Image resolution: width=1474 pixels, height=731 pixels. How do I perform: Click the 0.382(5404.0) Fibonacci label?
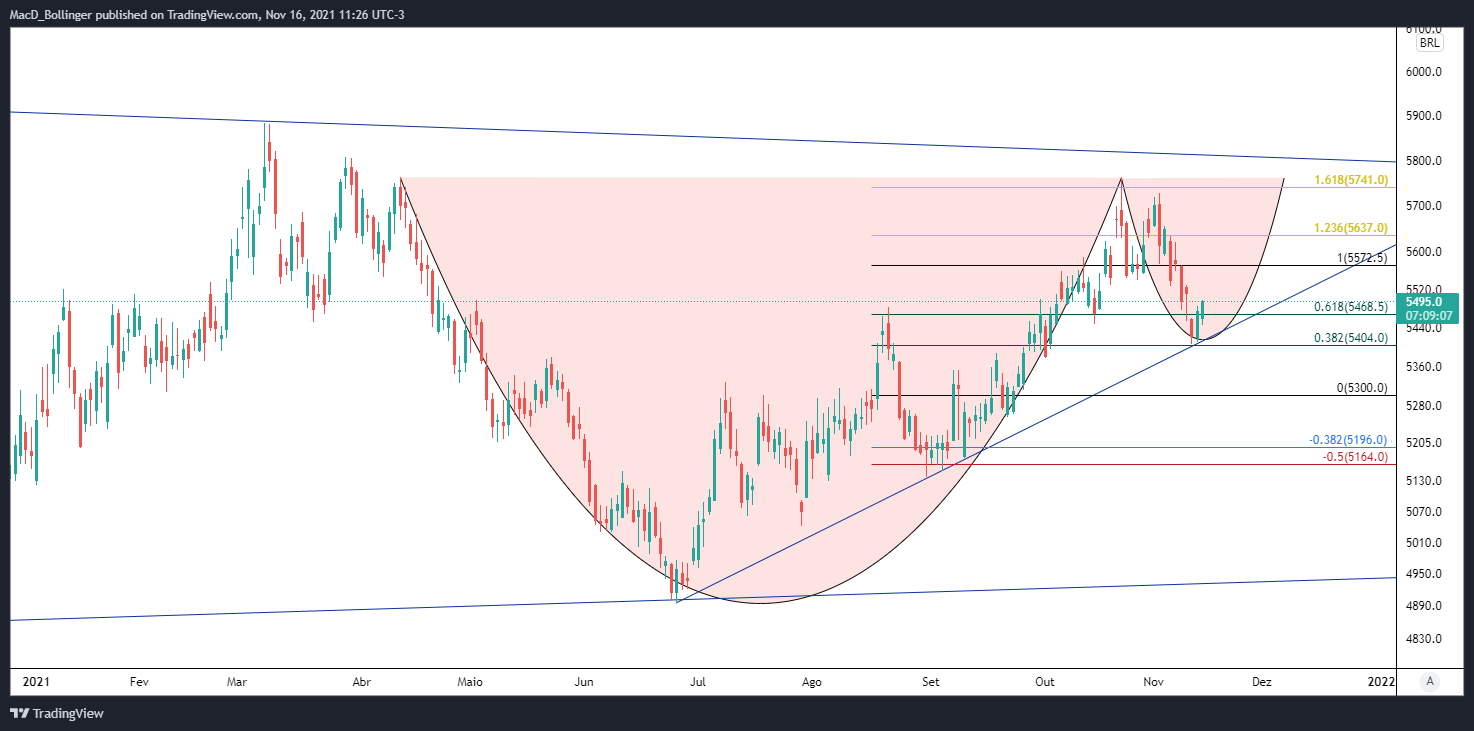(x=1350, y=338)
